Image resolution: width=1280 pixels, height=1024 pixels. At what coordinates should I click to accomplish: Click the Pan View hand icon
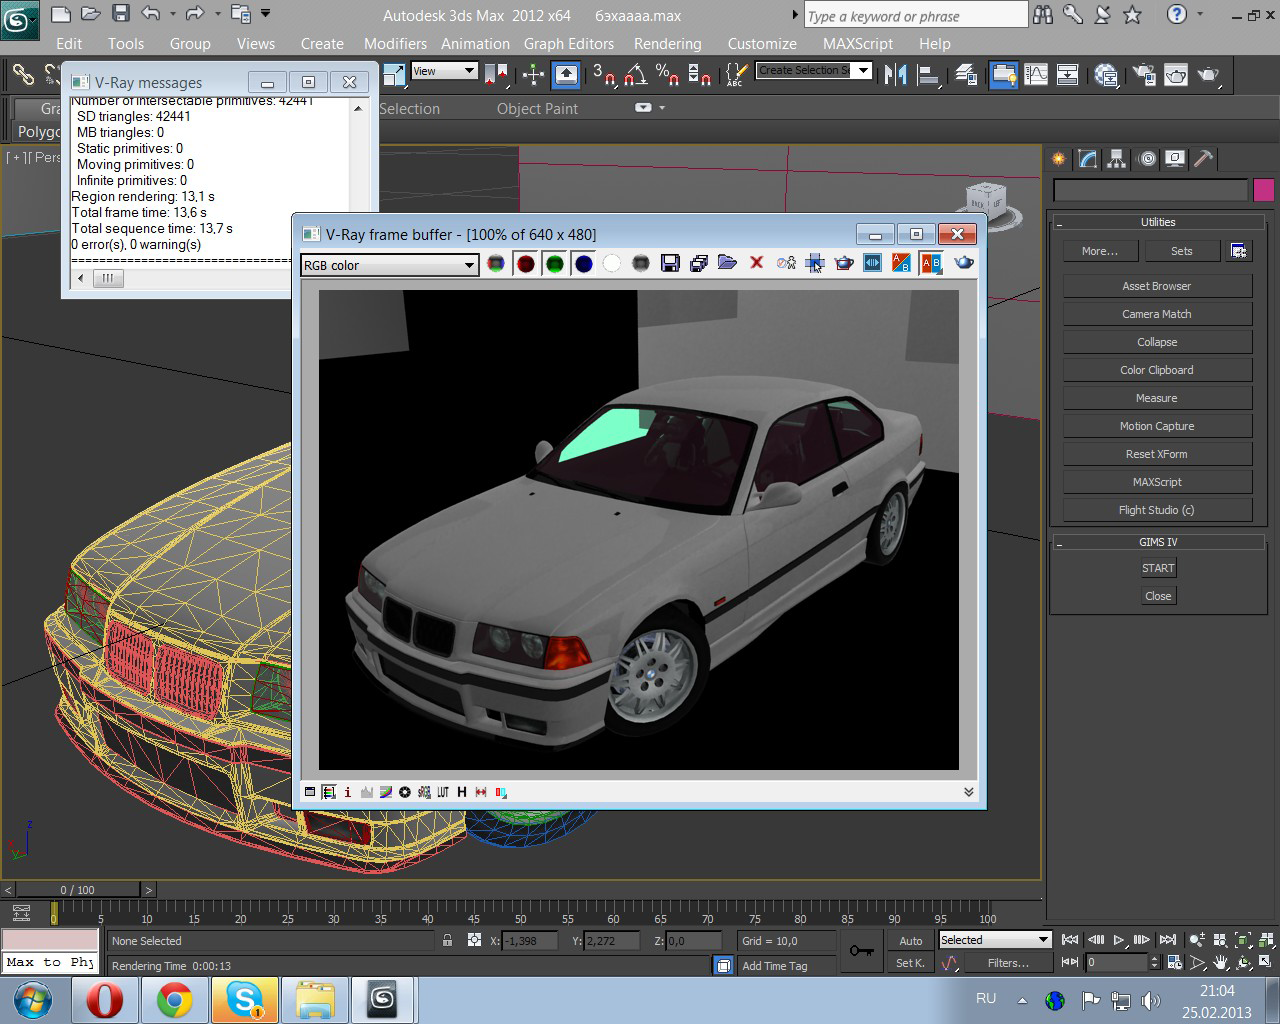tap(1220, 963)
